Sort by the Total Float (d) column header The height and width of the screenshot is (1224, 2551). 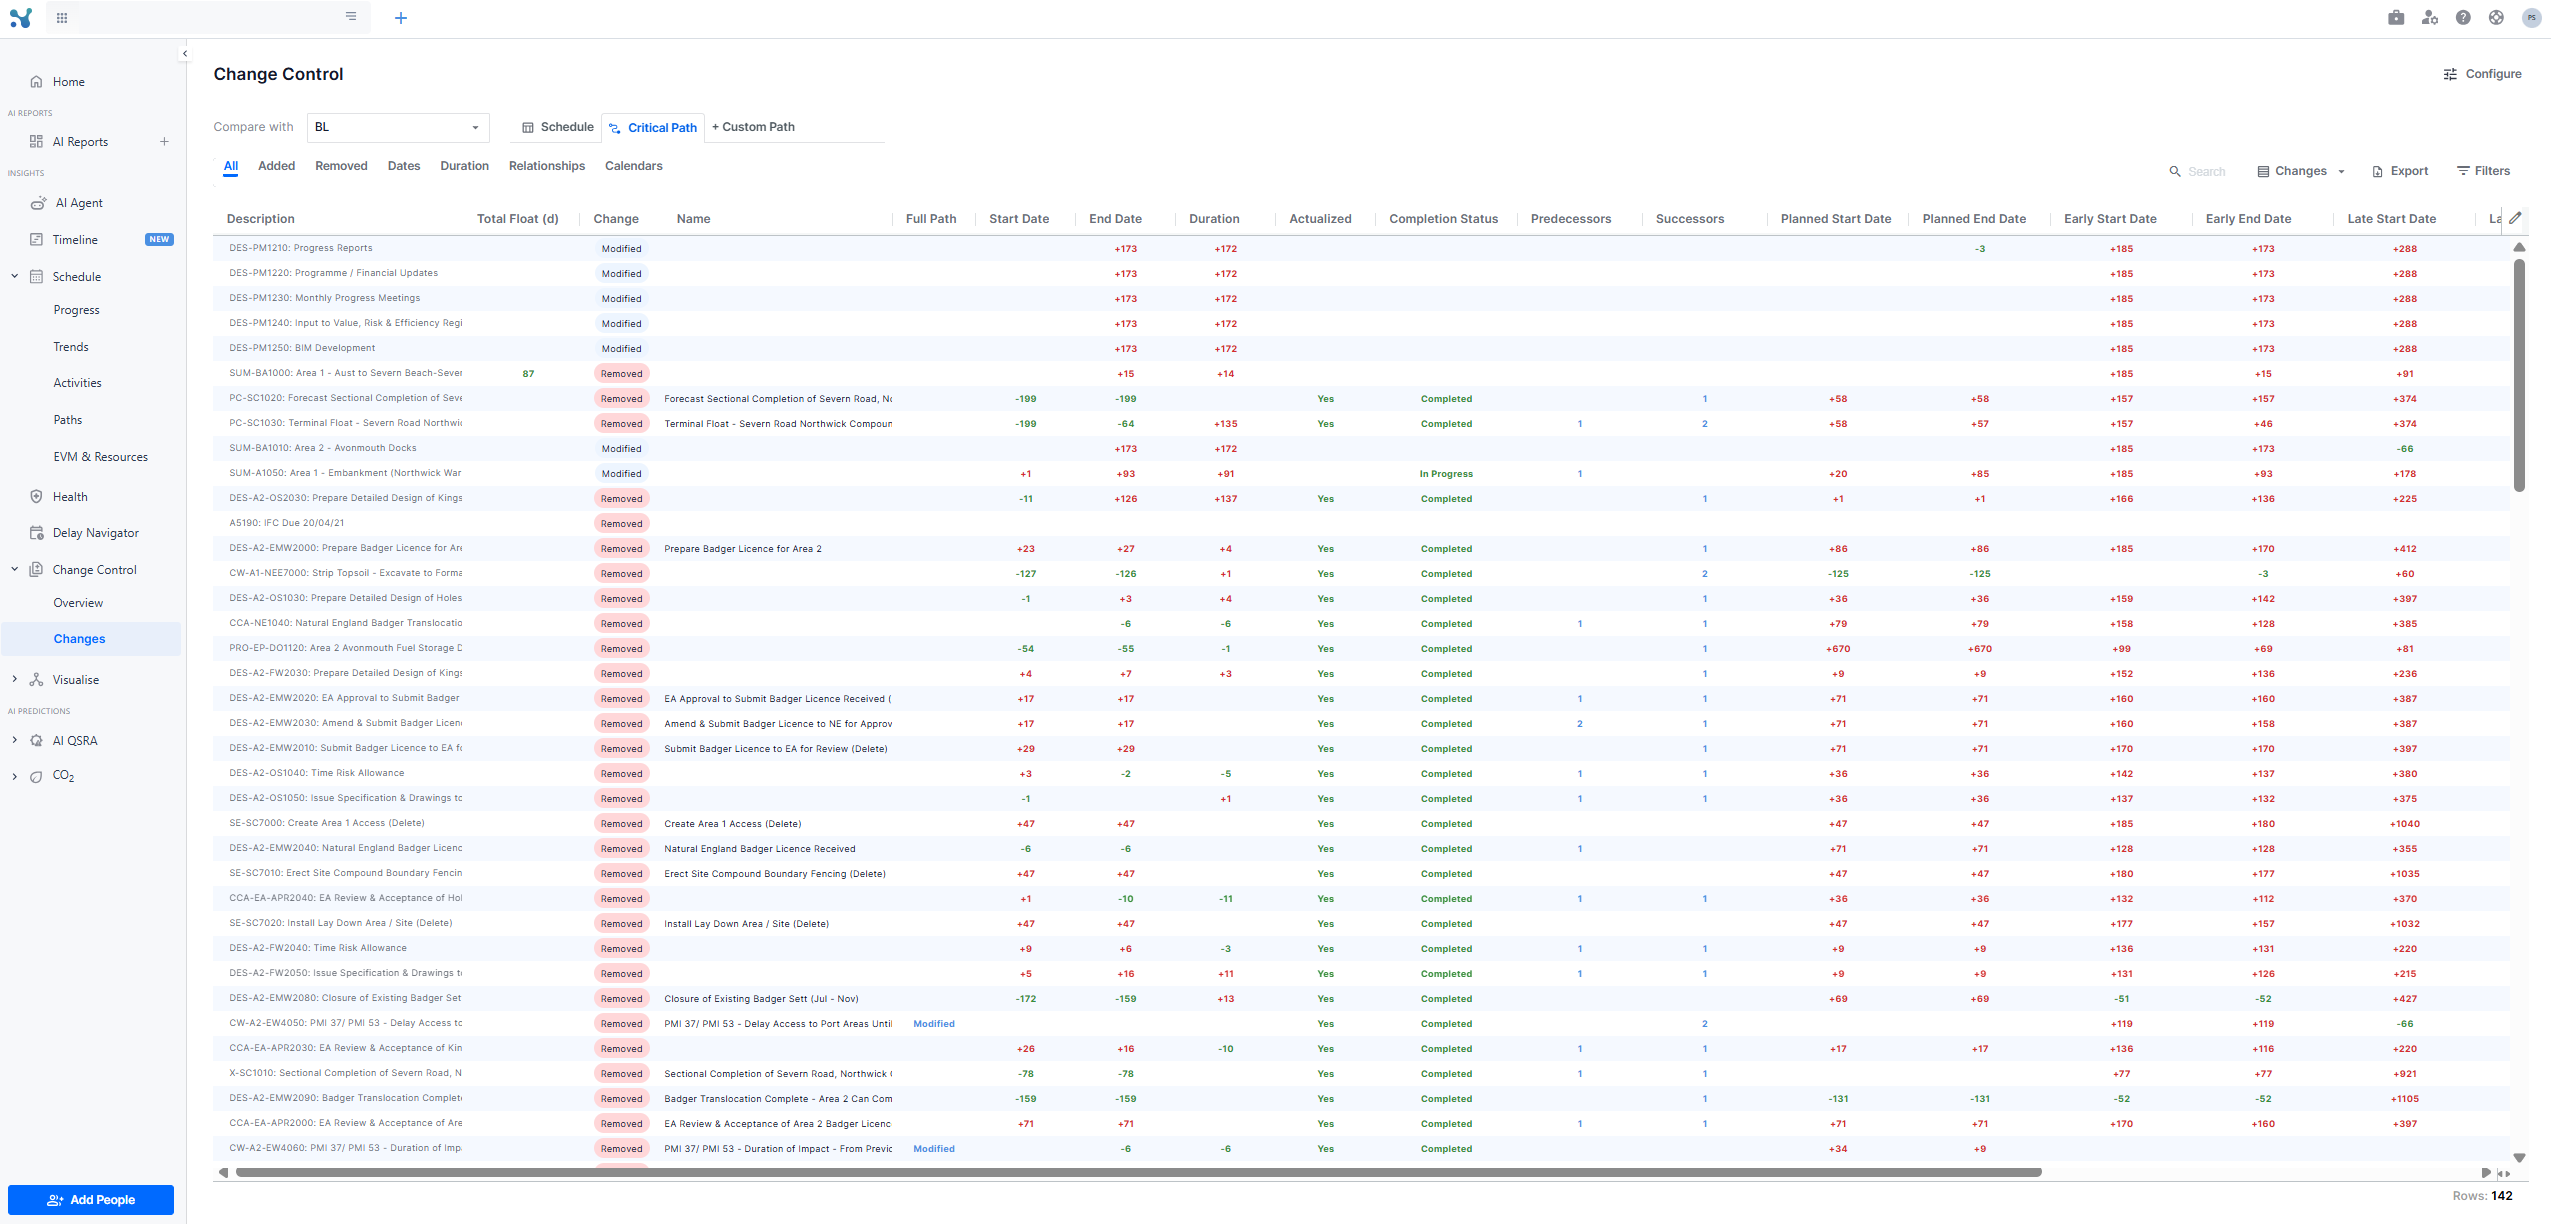pos(517,219)
